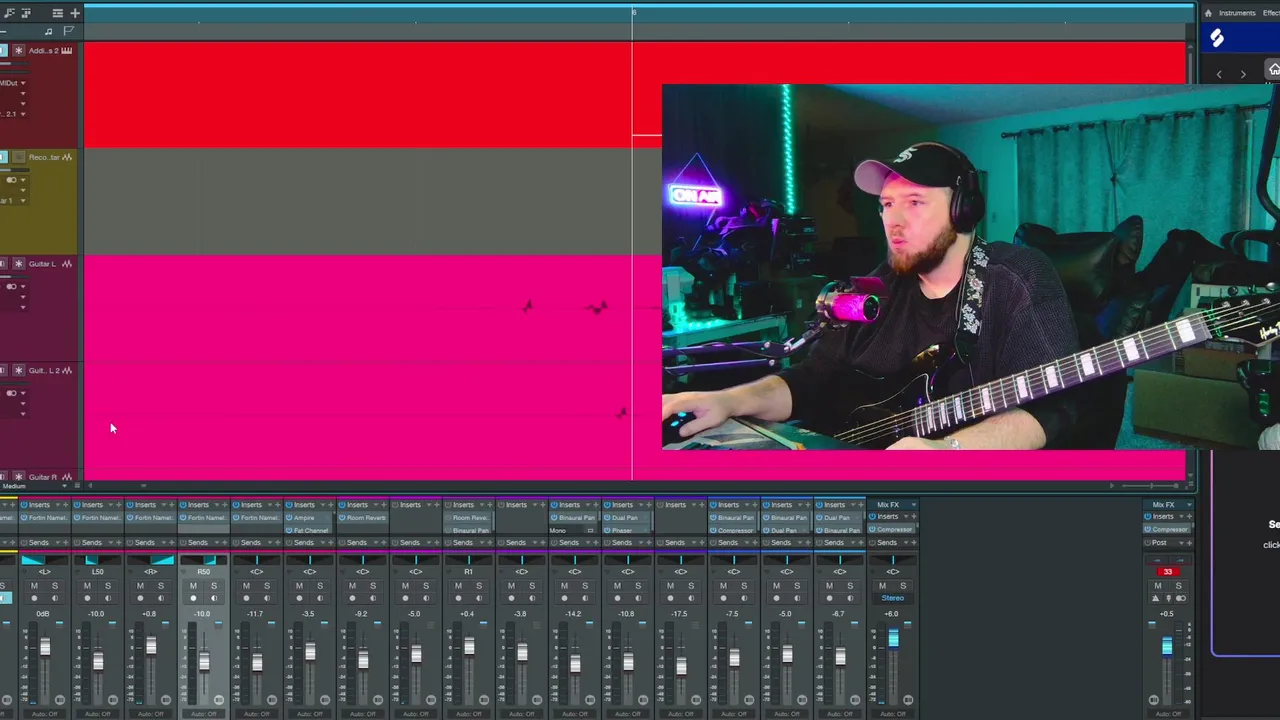Switch to the Effects browser tab

[x=1271, y=13]
